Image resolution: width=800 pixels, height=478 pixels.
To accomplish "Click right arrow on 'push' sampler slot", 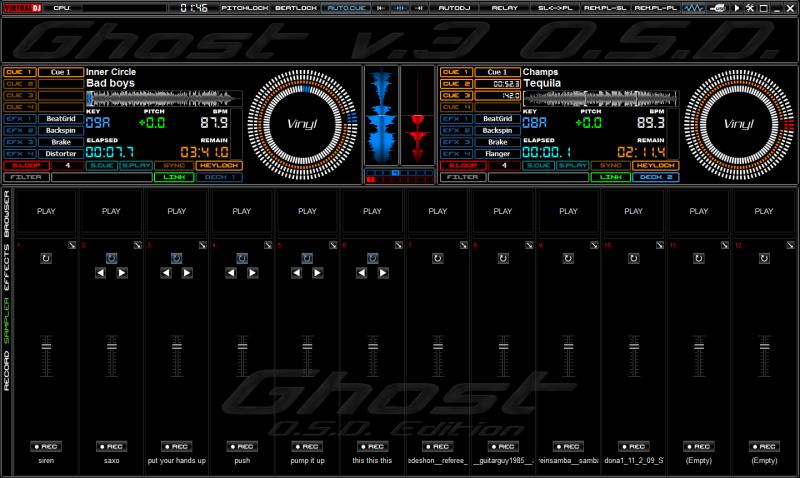I will (253, 273).
